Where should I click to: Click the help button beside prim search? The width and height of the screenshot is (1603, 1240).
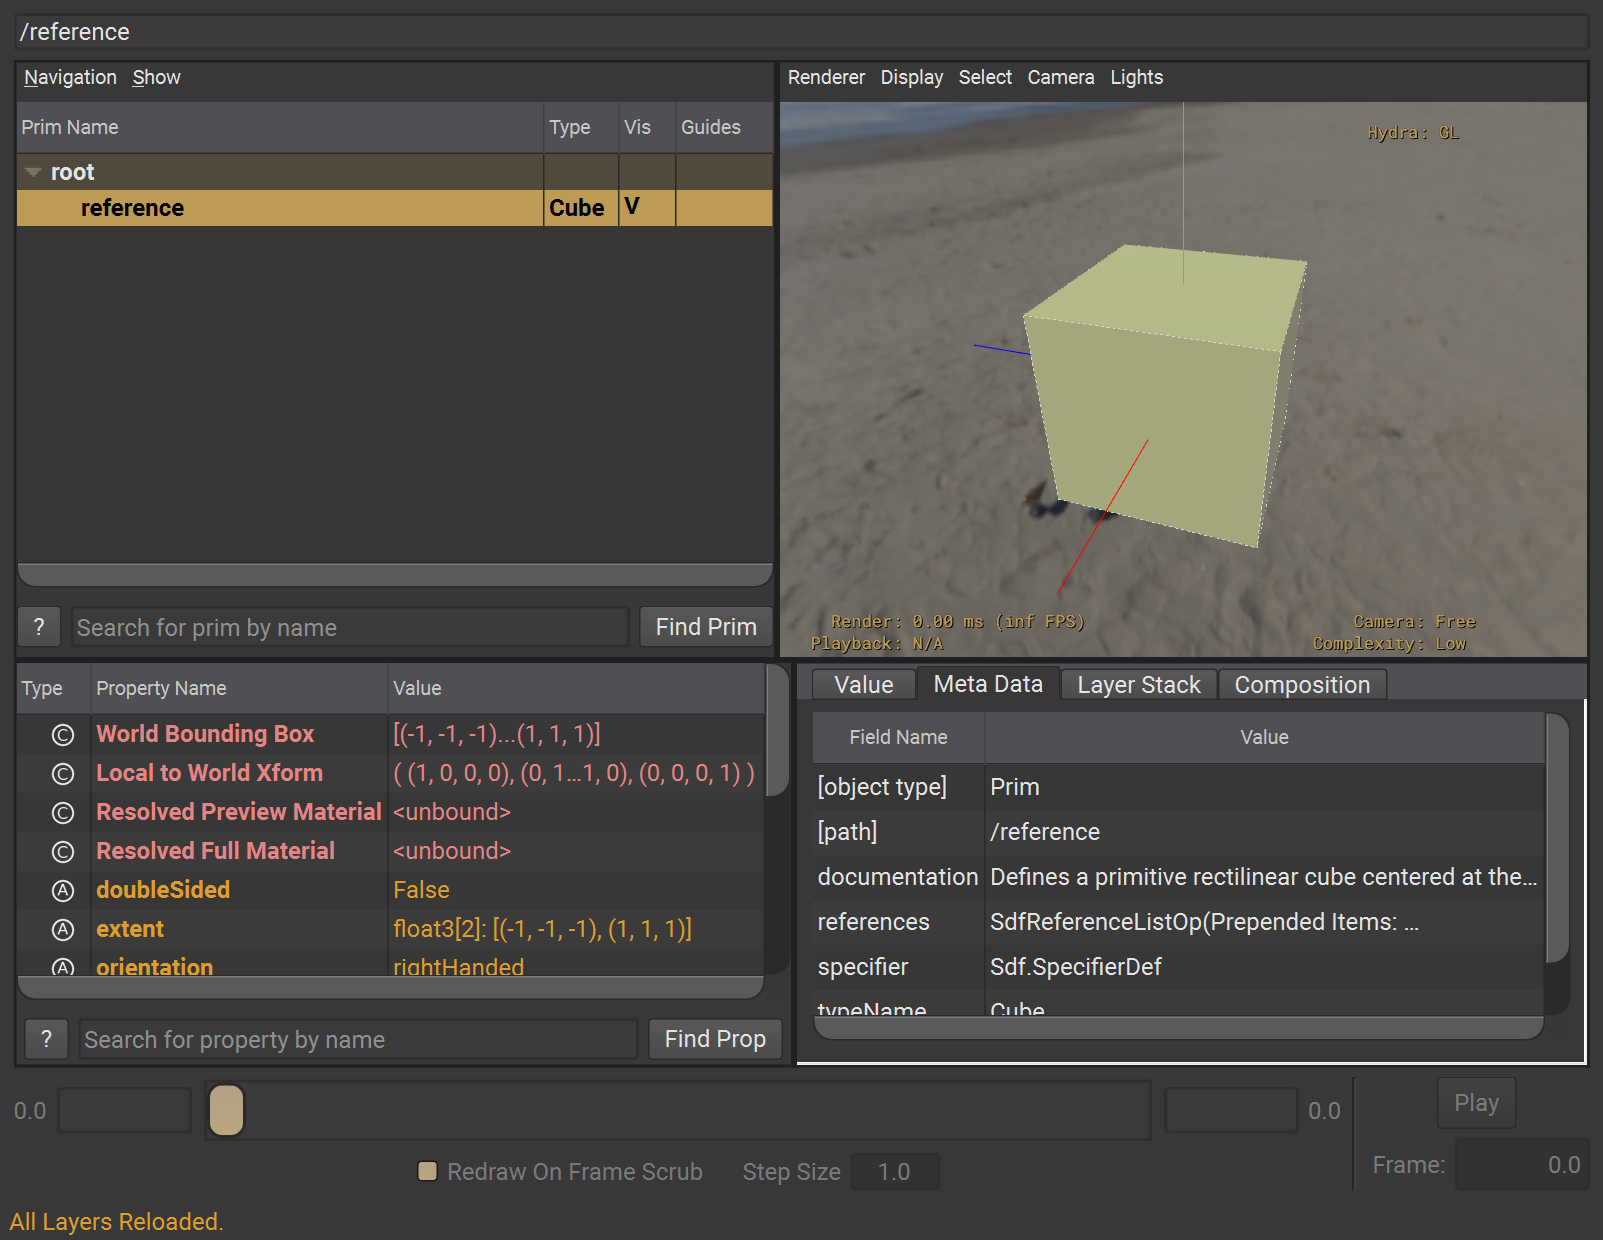tap(39, 627)
